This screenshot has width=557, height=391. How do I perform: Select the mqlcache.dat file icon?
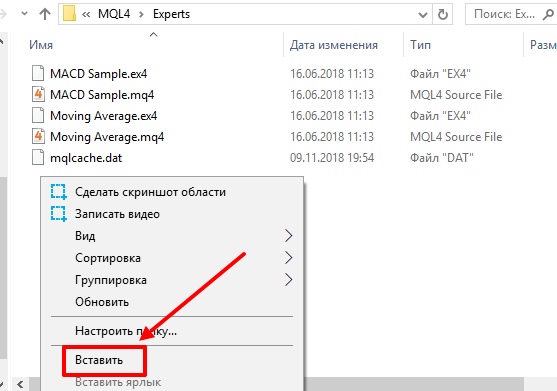[38, 157]
